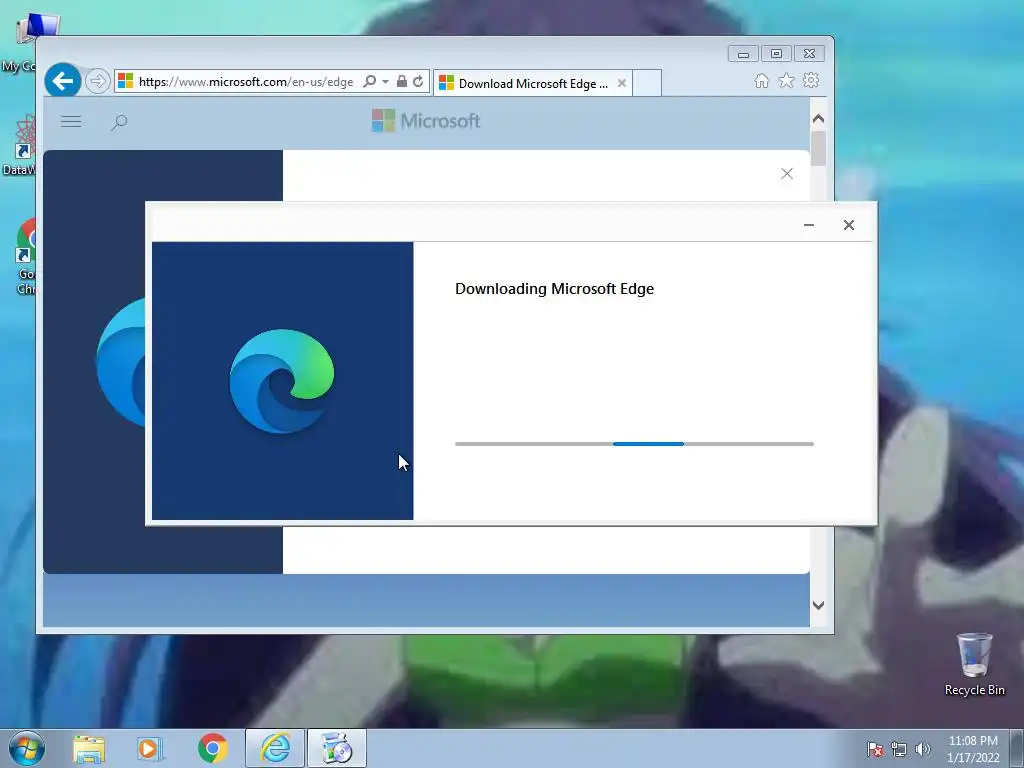This screenshot has height=768, width=1024.
Task: Close the web page overlay with the X
Action: (787, 174)
